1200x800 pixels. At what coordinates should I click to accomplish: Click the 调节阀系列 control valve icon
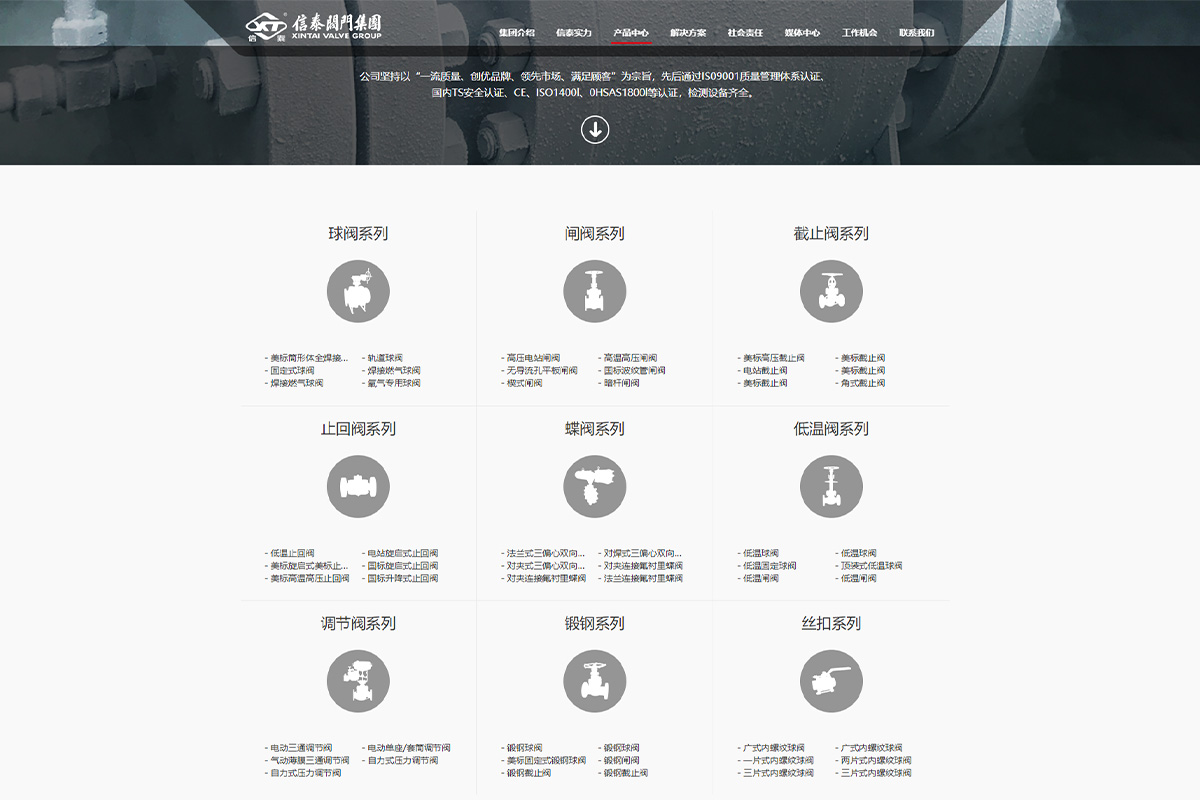coord(358,681)
